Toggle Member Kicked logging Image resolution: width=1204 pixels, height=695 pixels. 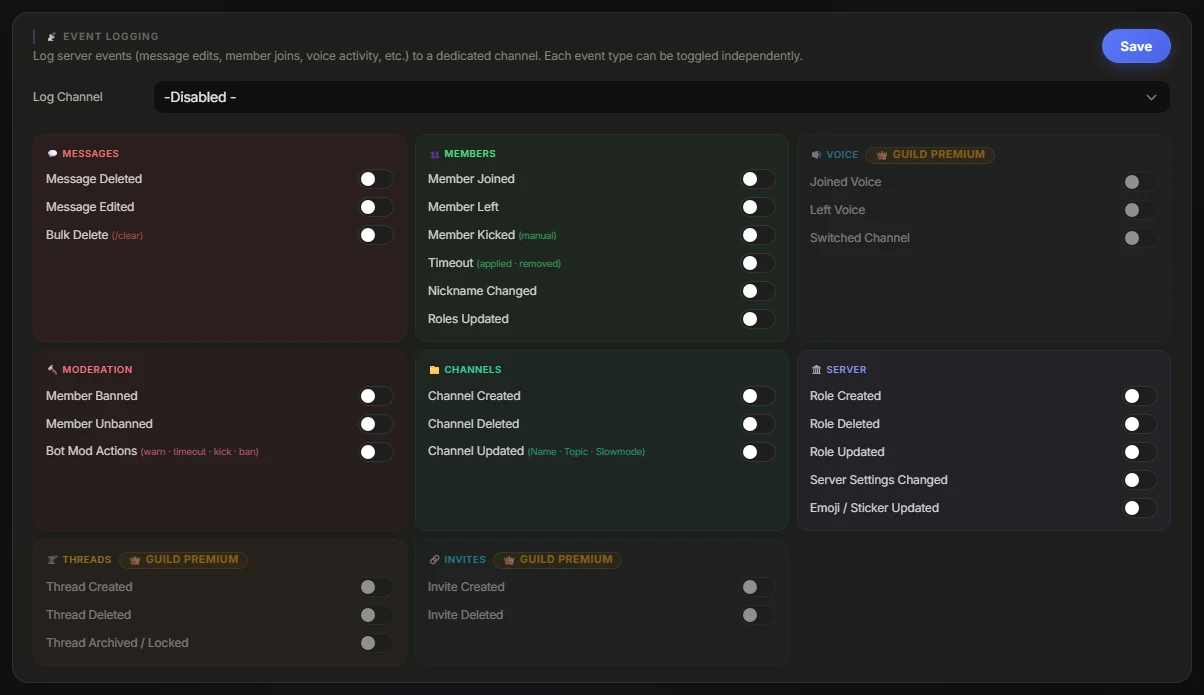click(758, 235)
